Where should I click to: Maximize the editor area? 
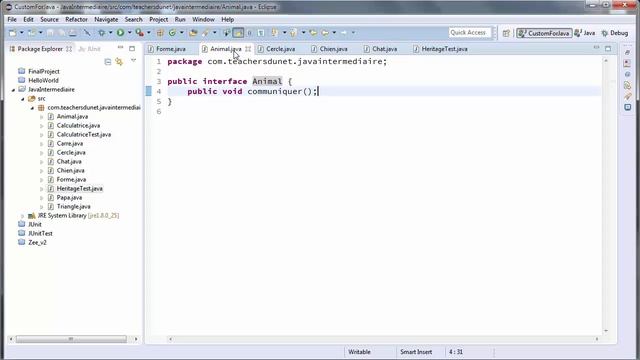point(608,49)
